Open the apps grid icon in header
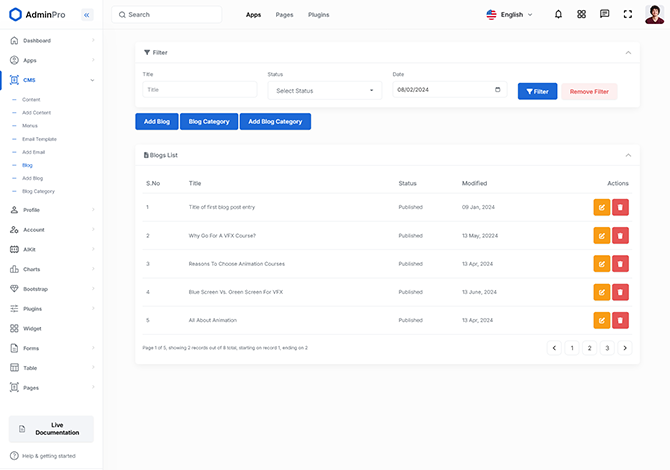 click(x=582, y=15)
